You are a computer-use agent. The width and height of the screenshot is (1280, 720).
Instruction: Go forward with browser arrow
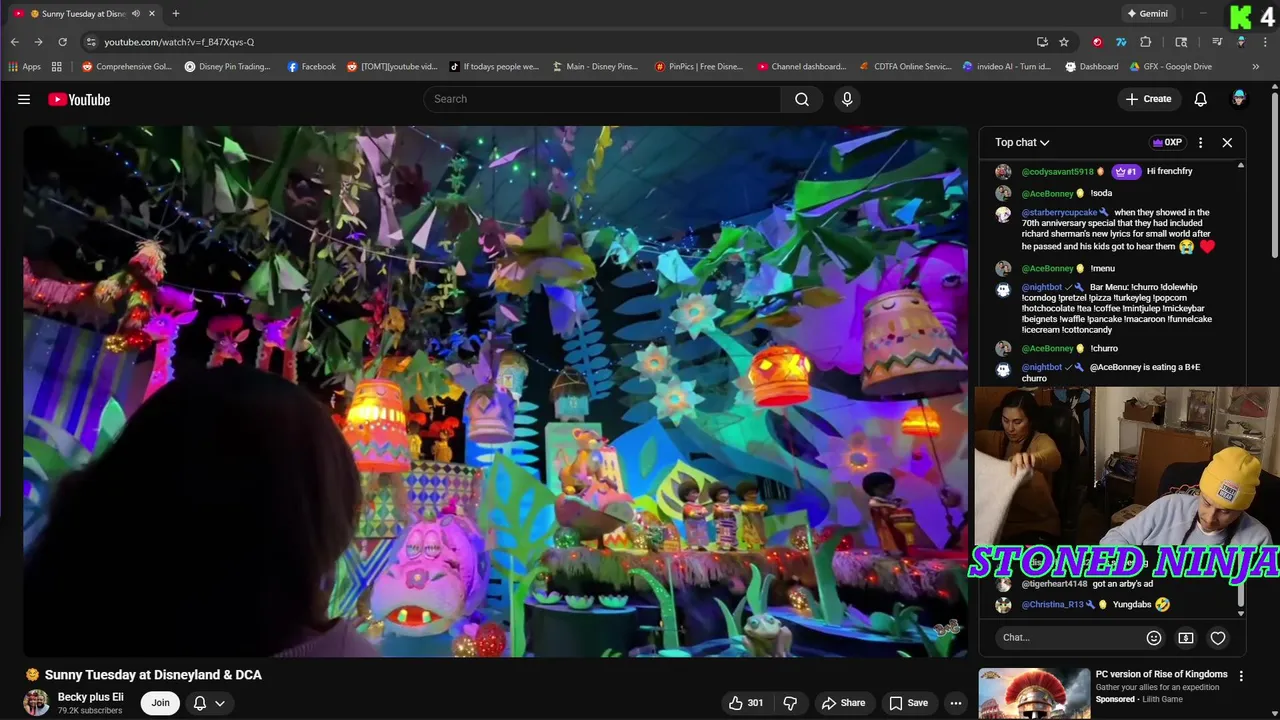tap(38, 42)
